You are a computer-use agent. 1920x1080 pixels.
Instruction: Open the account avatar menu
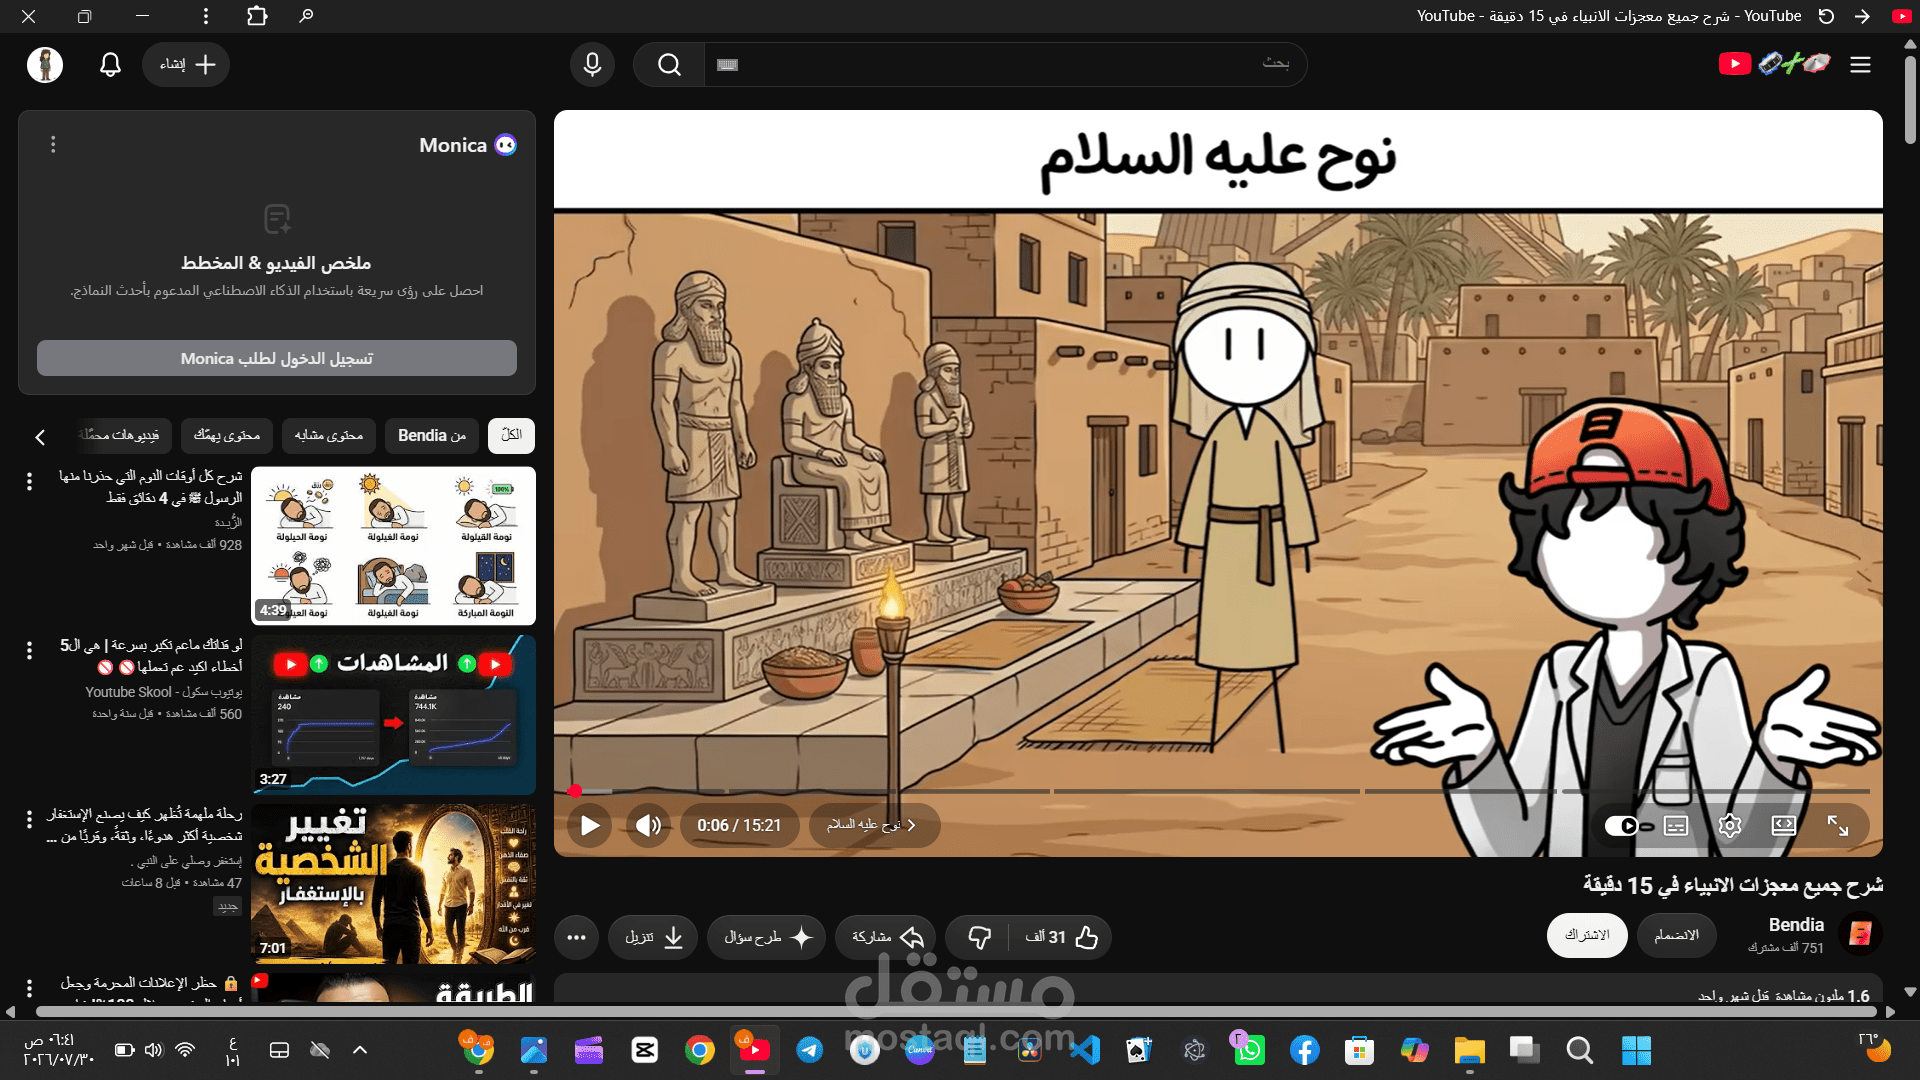(45, 64)
